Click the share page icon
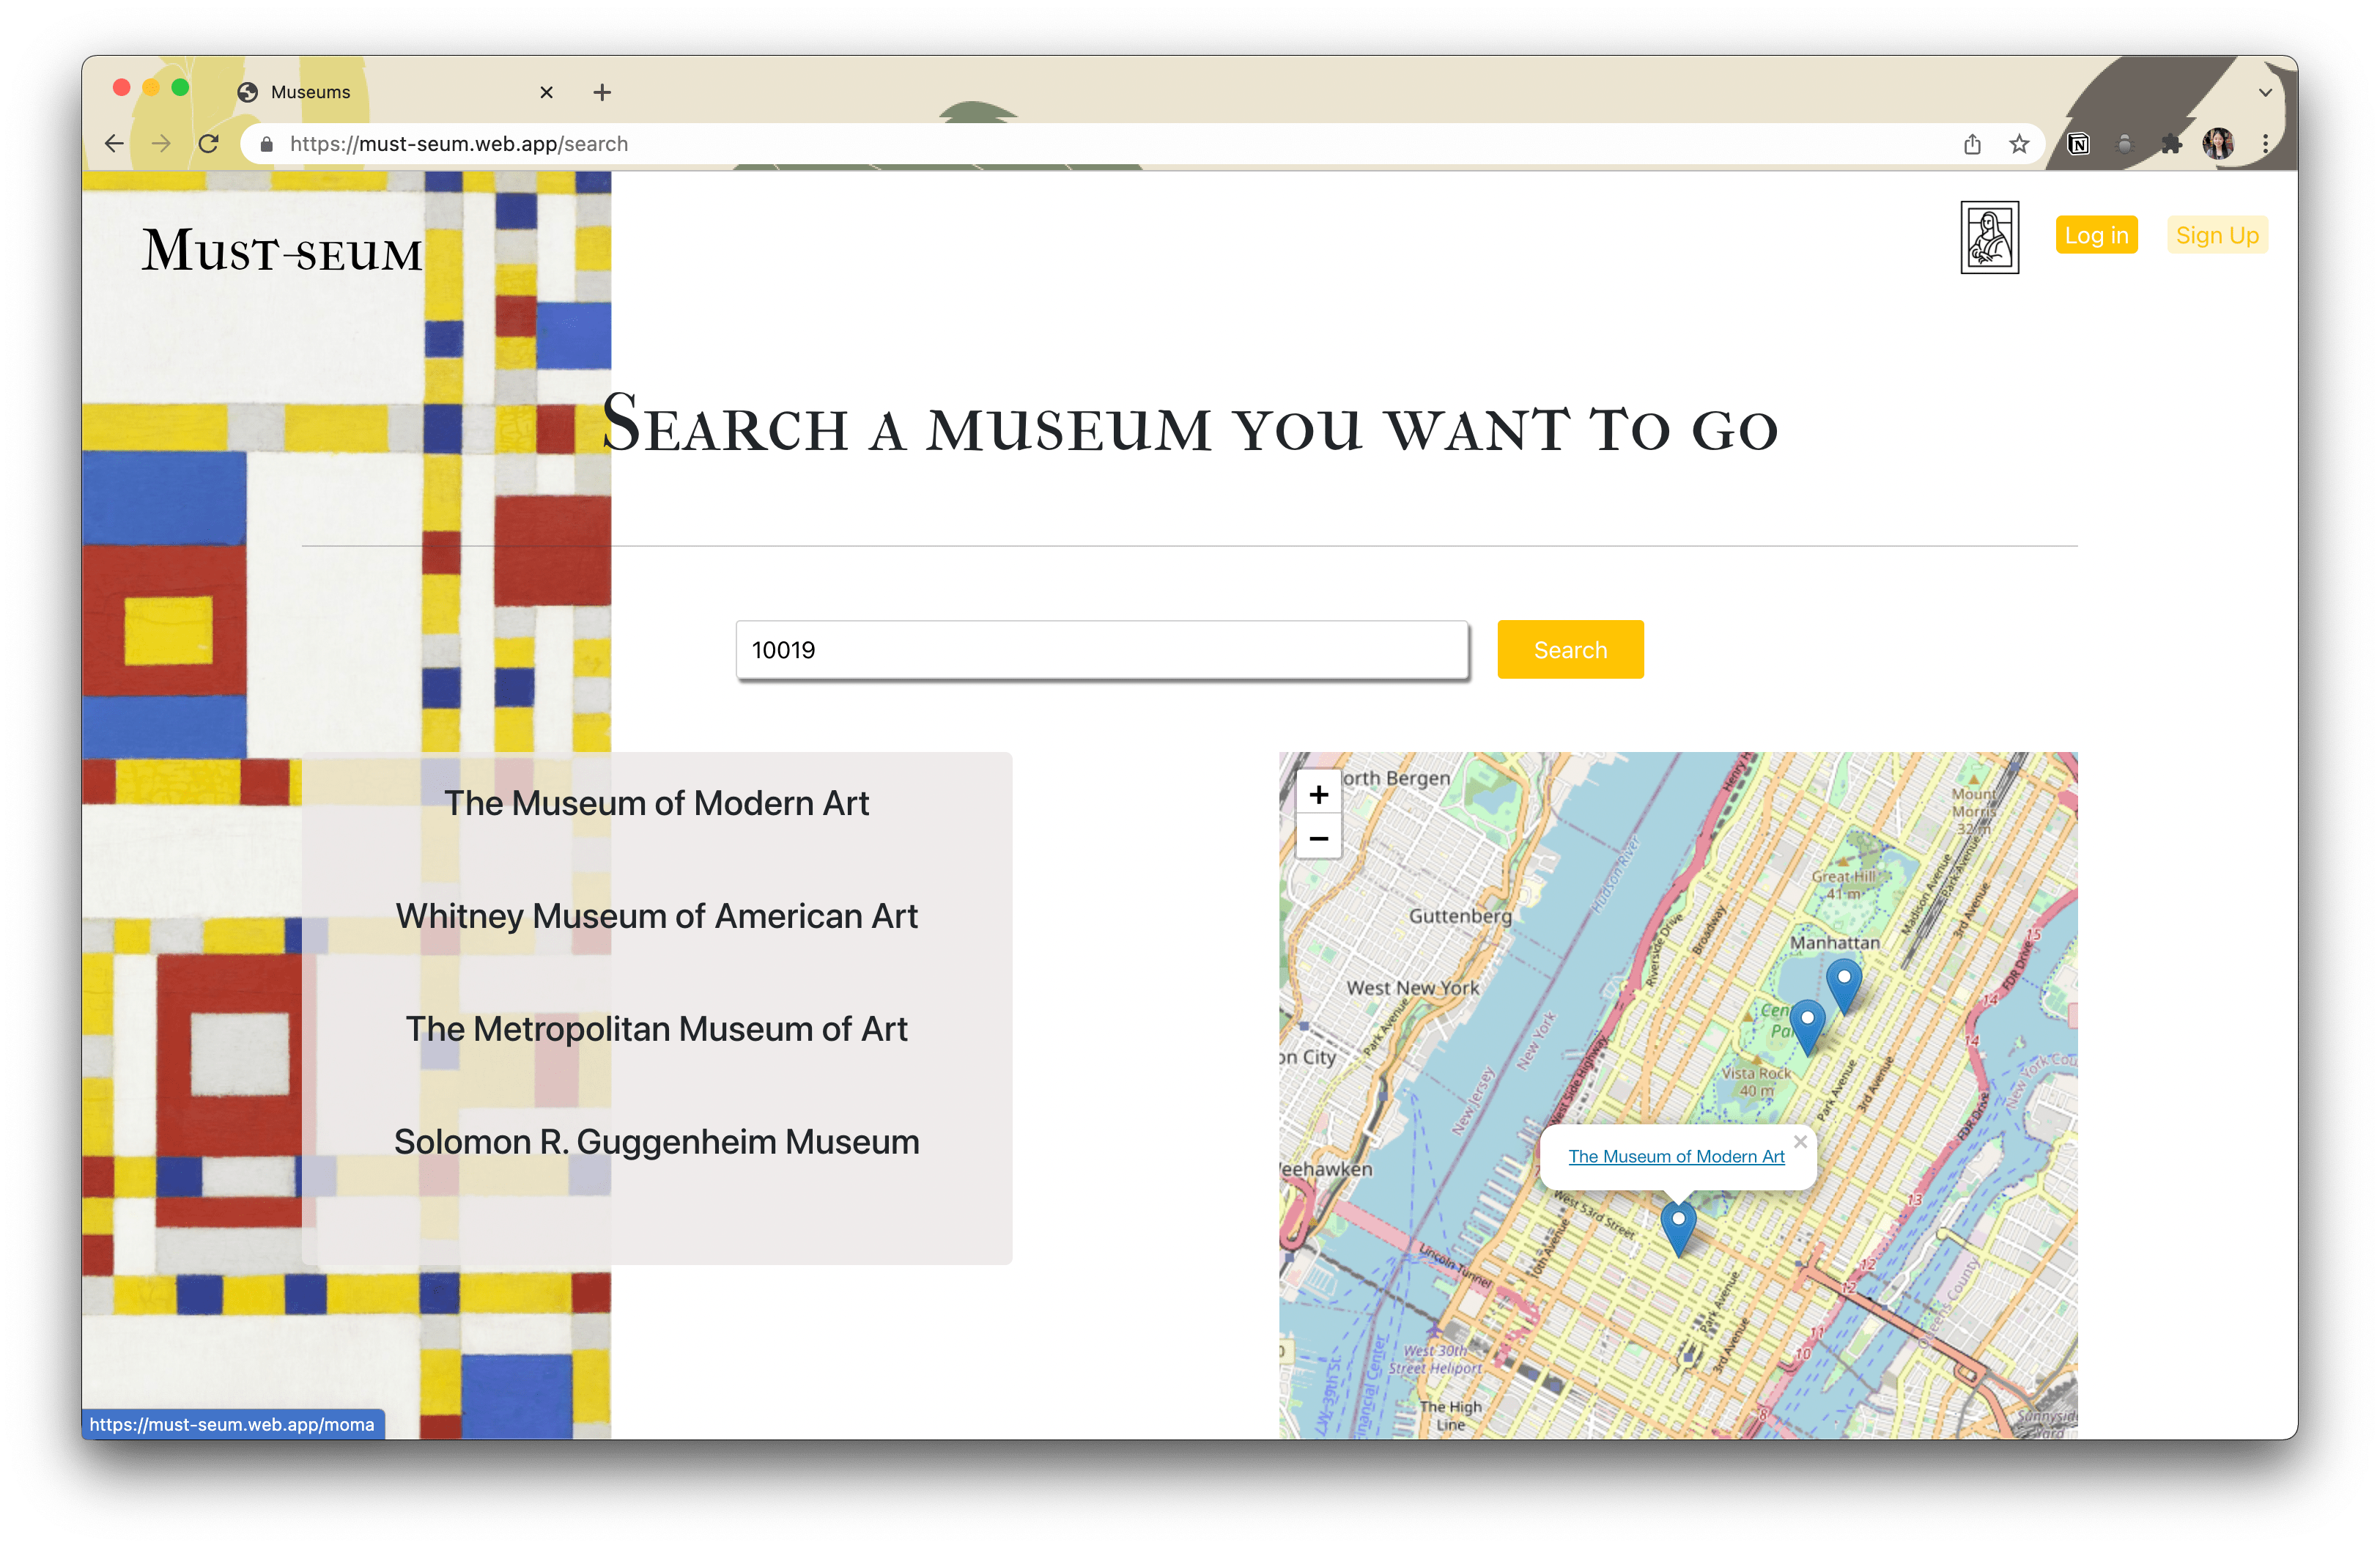The image size is (2380, 1548). pos(1972,144)
